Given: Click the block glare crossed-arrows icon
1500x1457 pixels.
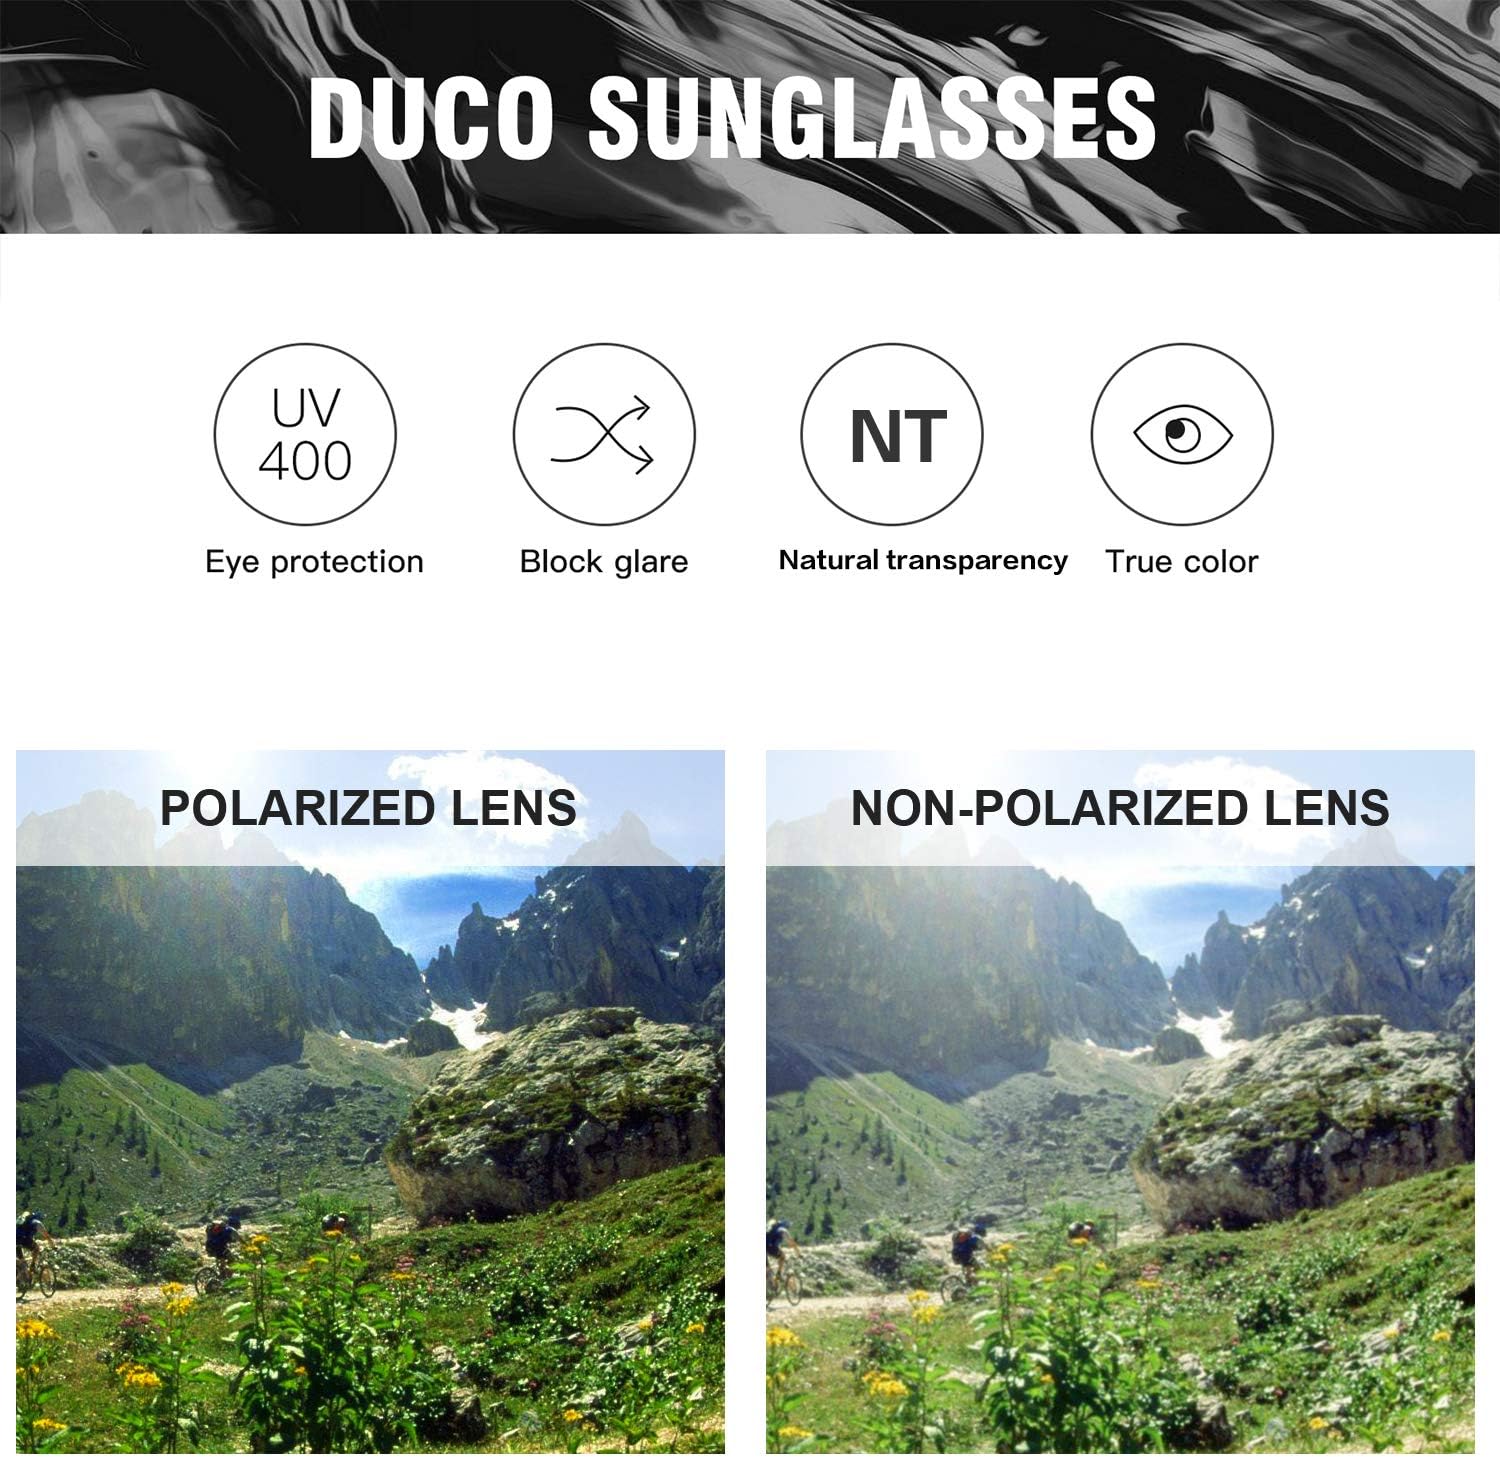Looking at the screenshot, I should point(603,434).
